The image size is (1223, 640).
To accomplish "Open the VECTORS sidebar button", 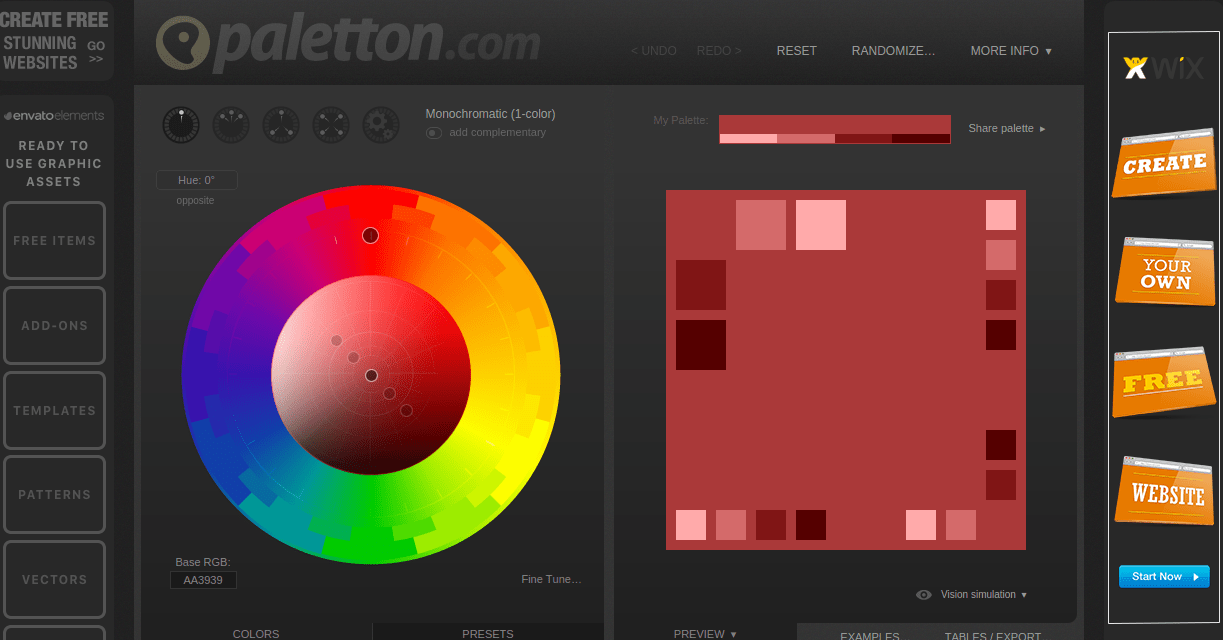I will click(x=54, y=580).
